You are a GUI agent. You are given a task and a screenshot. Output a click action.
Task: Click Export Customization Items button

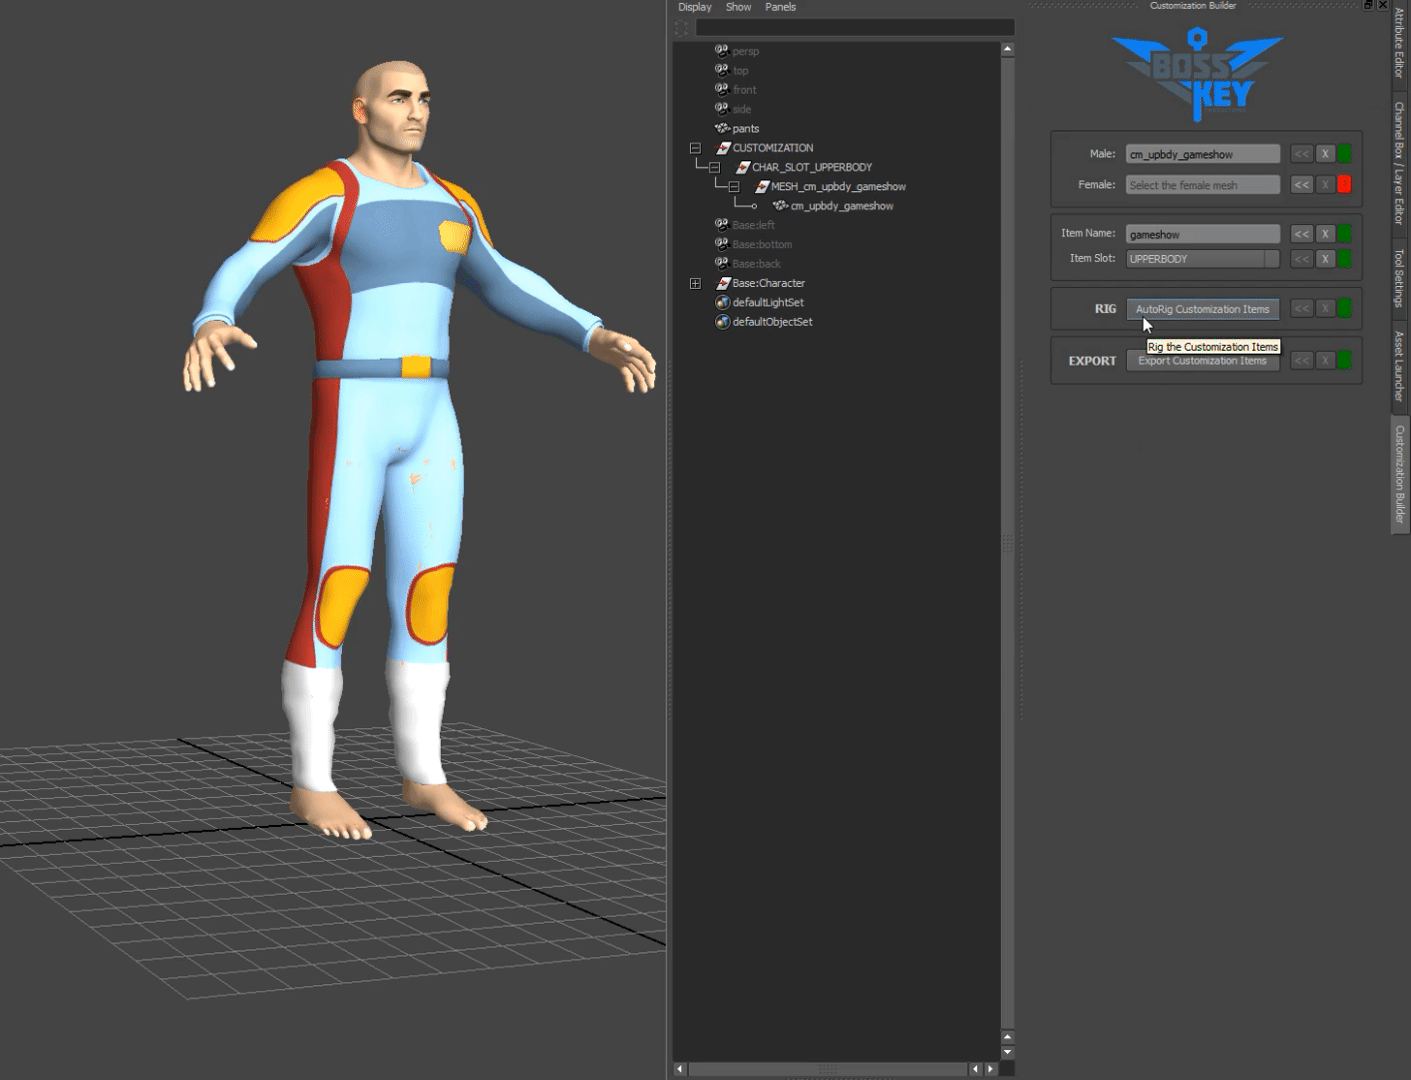(1203, 360)
